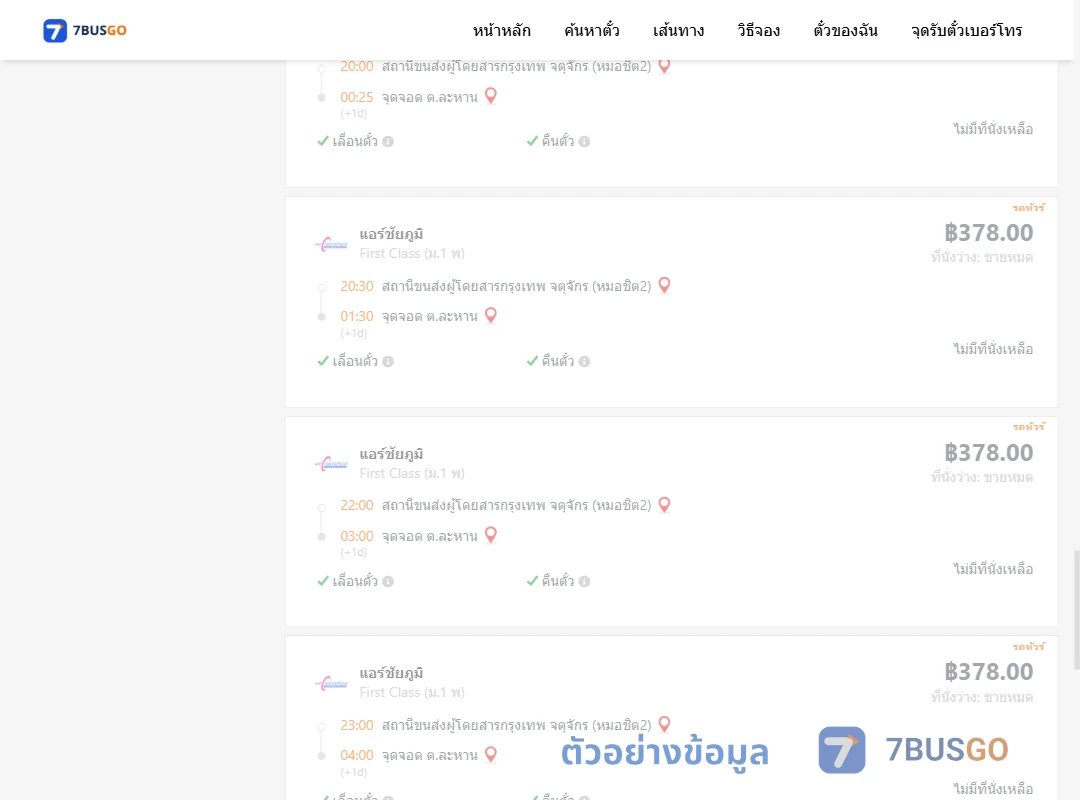Click map pin for 22:00 Mo Chit 2 departure

click(664, 505)
